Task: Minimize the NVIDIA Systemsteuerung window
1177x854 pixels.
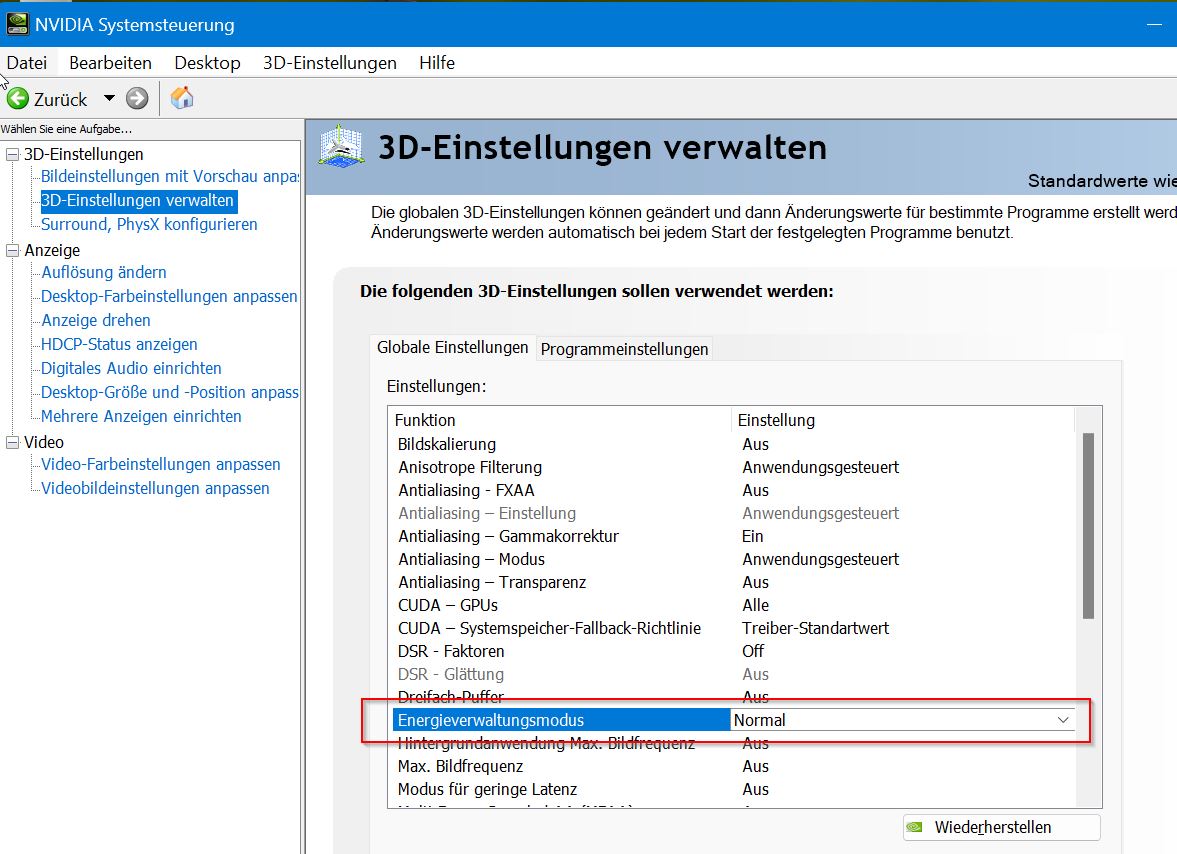Action: [1154, 25]
